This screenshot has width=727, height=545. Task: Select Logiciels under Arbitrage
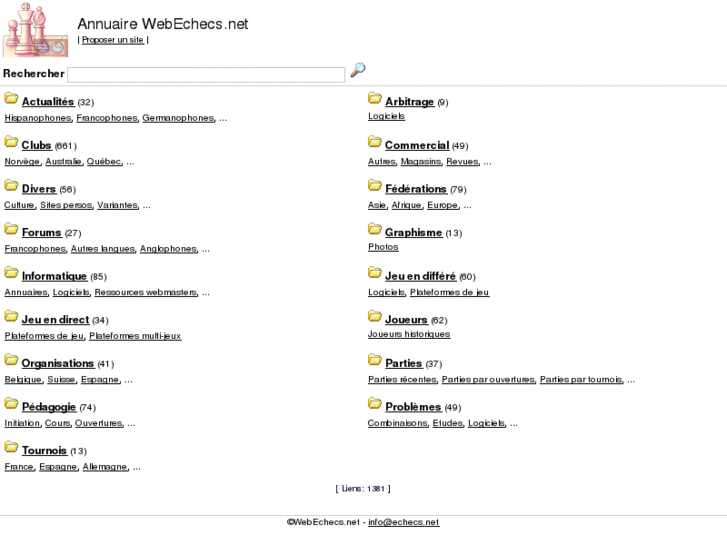386,116
